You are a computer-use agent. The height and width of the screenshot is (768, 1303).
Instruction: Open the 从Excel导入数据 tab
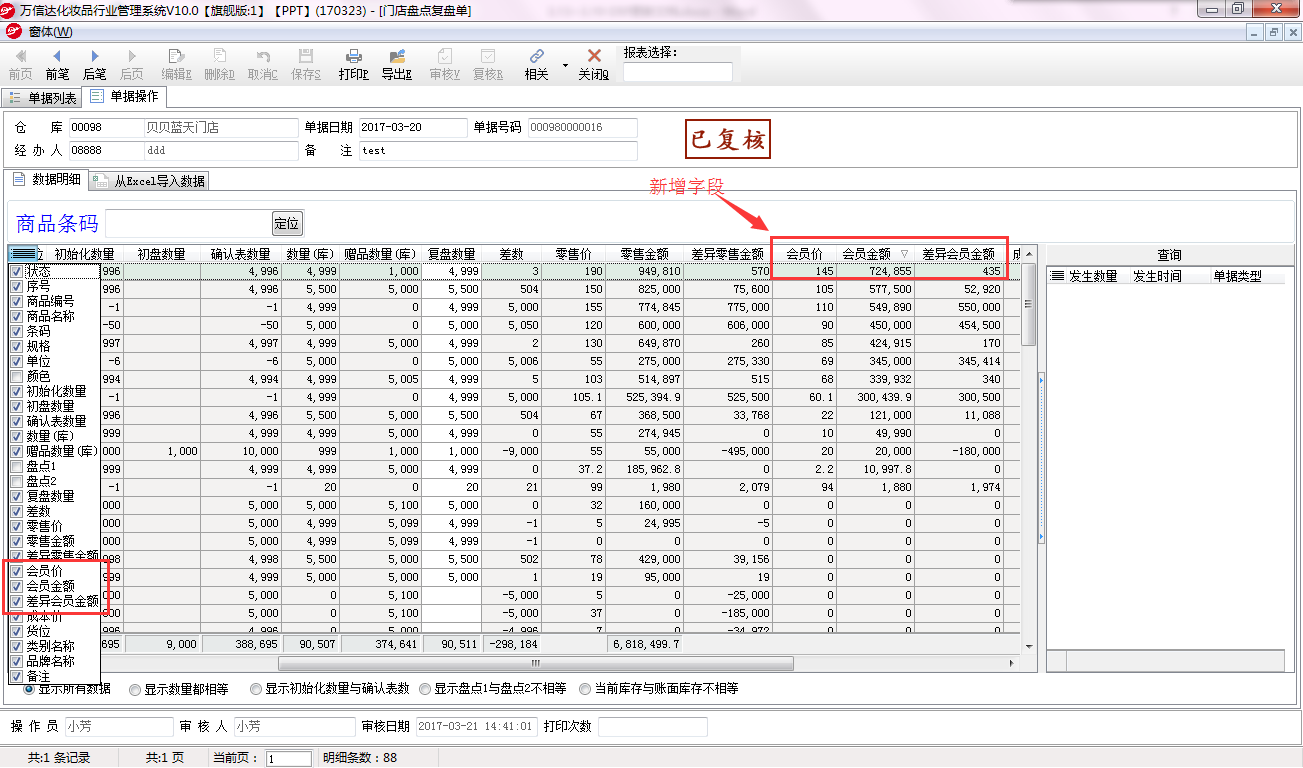point(149,181)
